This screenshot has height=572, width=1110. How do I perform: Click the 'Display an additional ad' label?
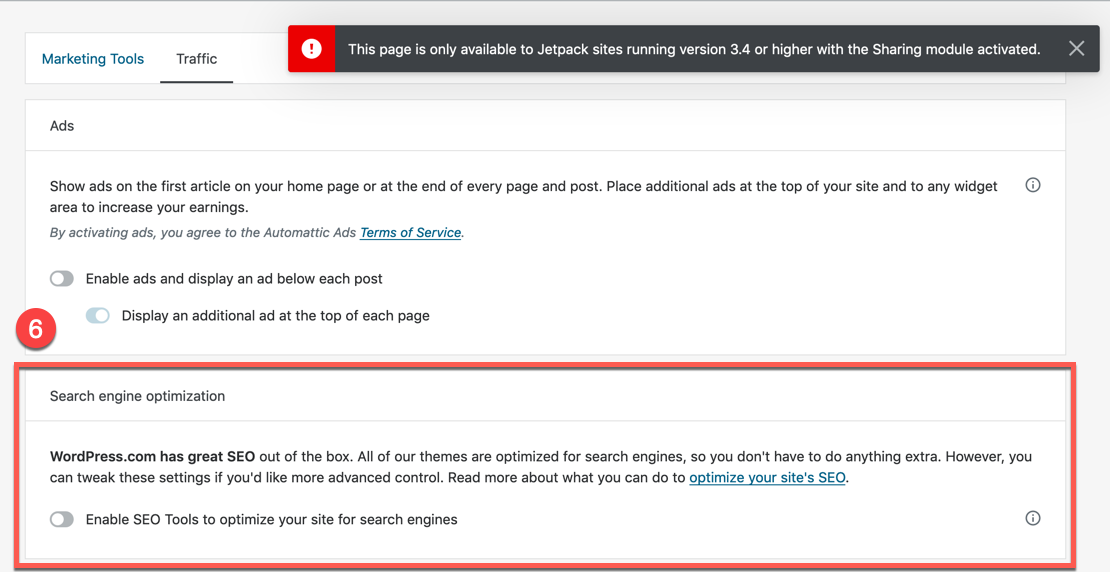pos(275,316)
